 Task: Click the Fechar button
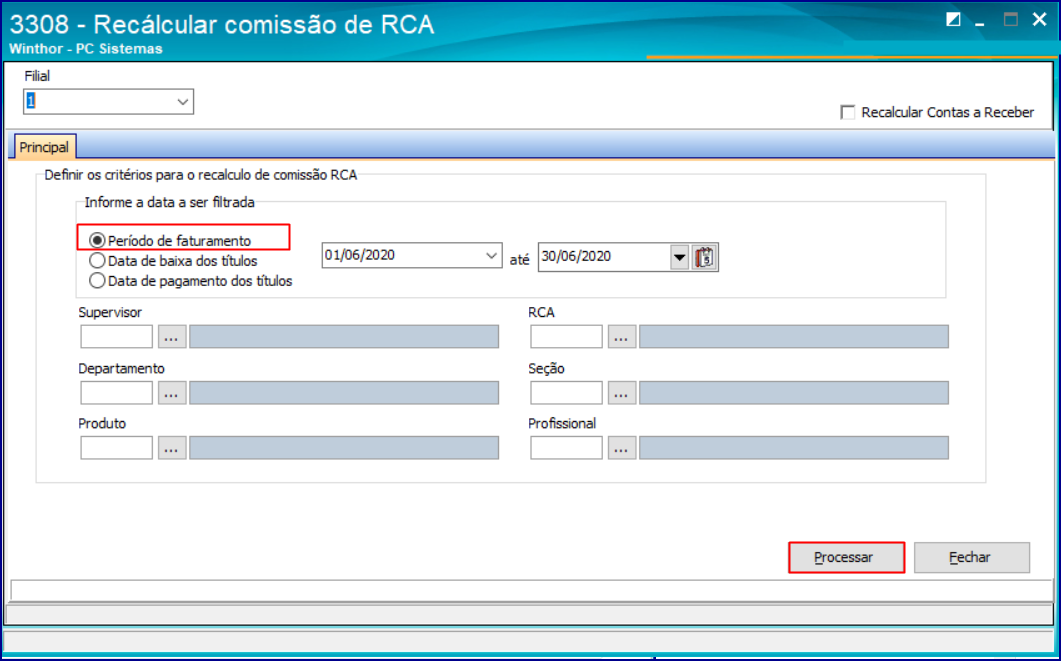click(x=972, y=557)
